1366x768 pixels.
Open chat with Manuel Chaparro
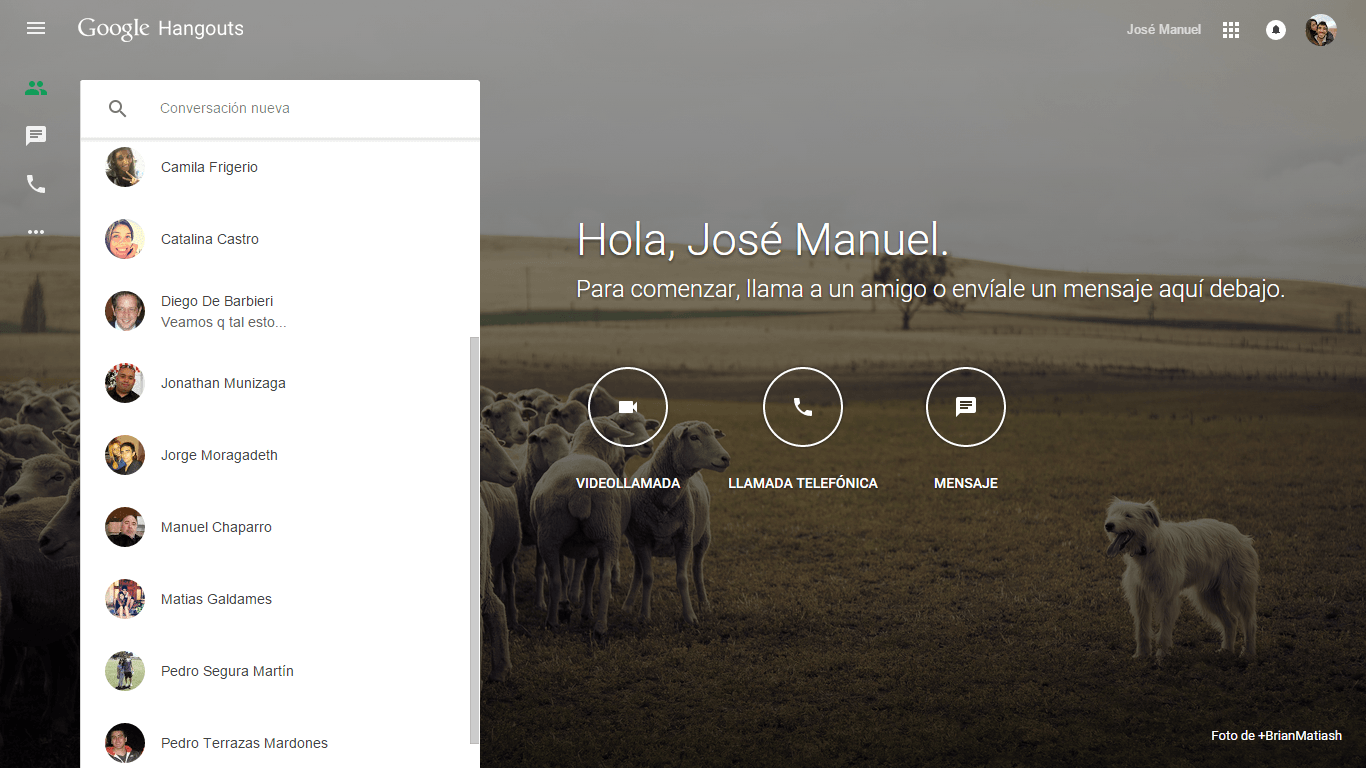(280, 527)
